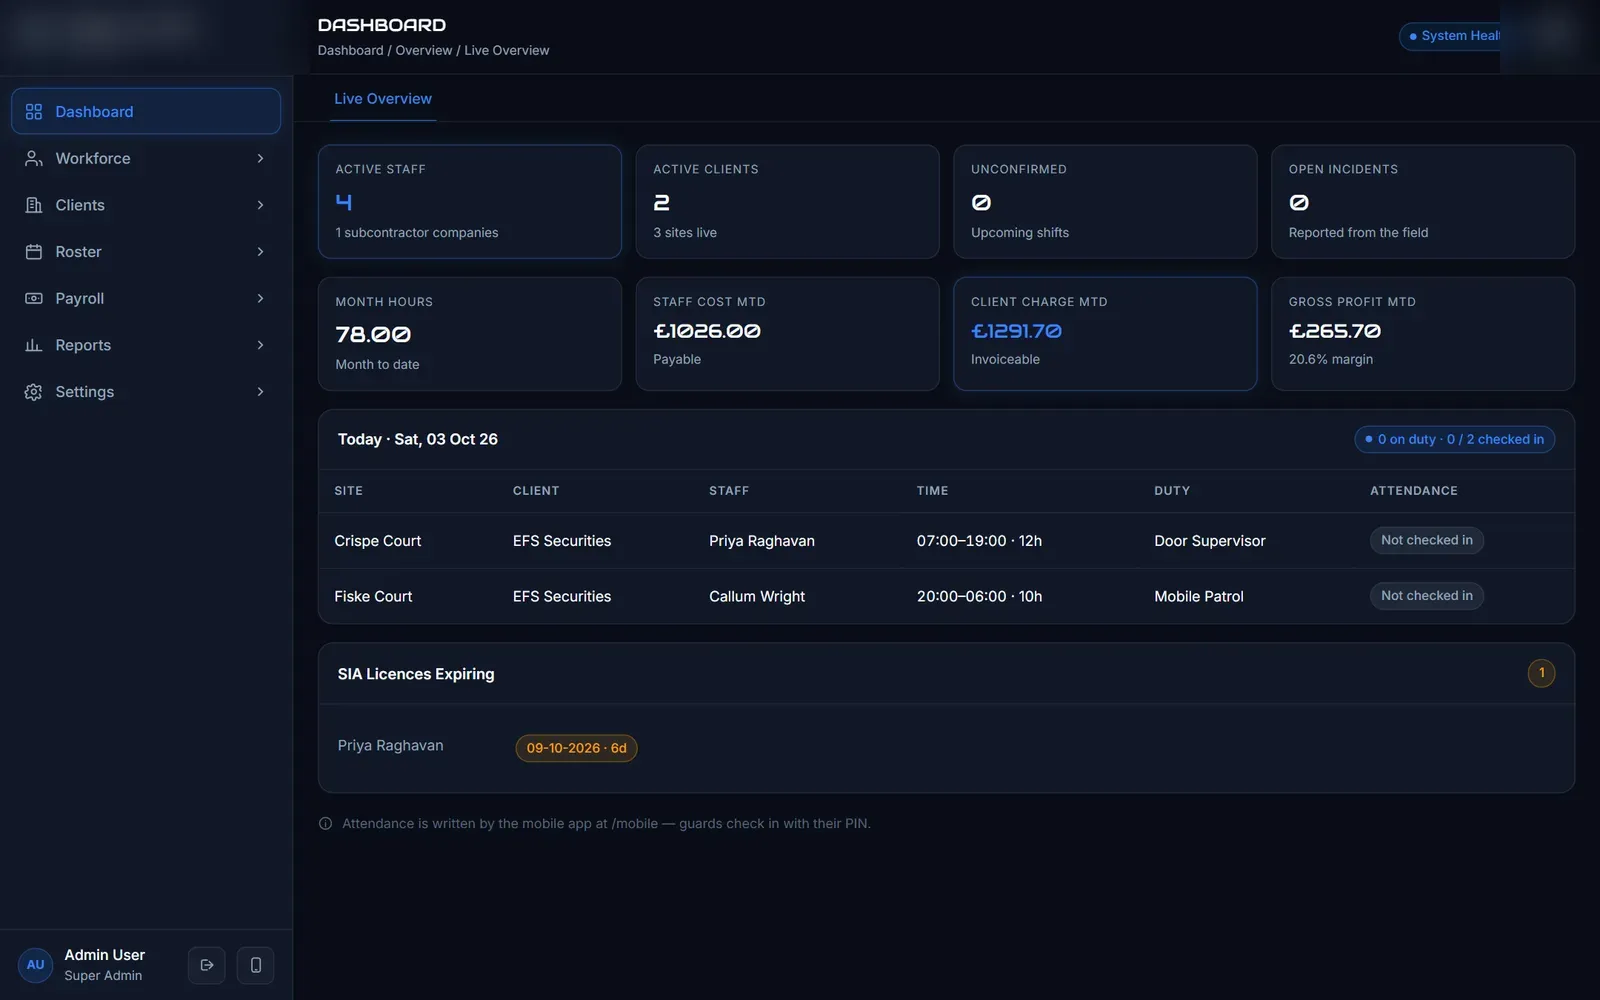Expand the Roster menu chevron
The height and width of the screenshot is (1000, 1600).
[x=260, y=252]
